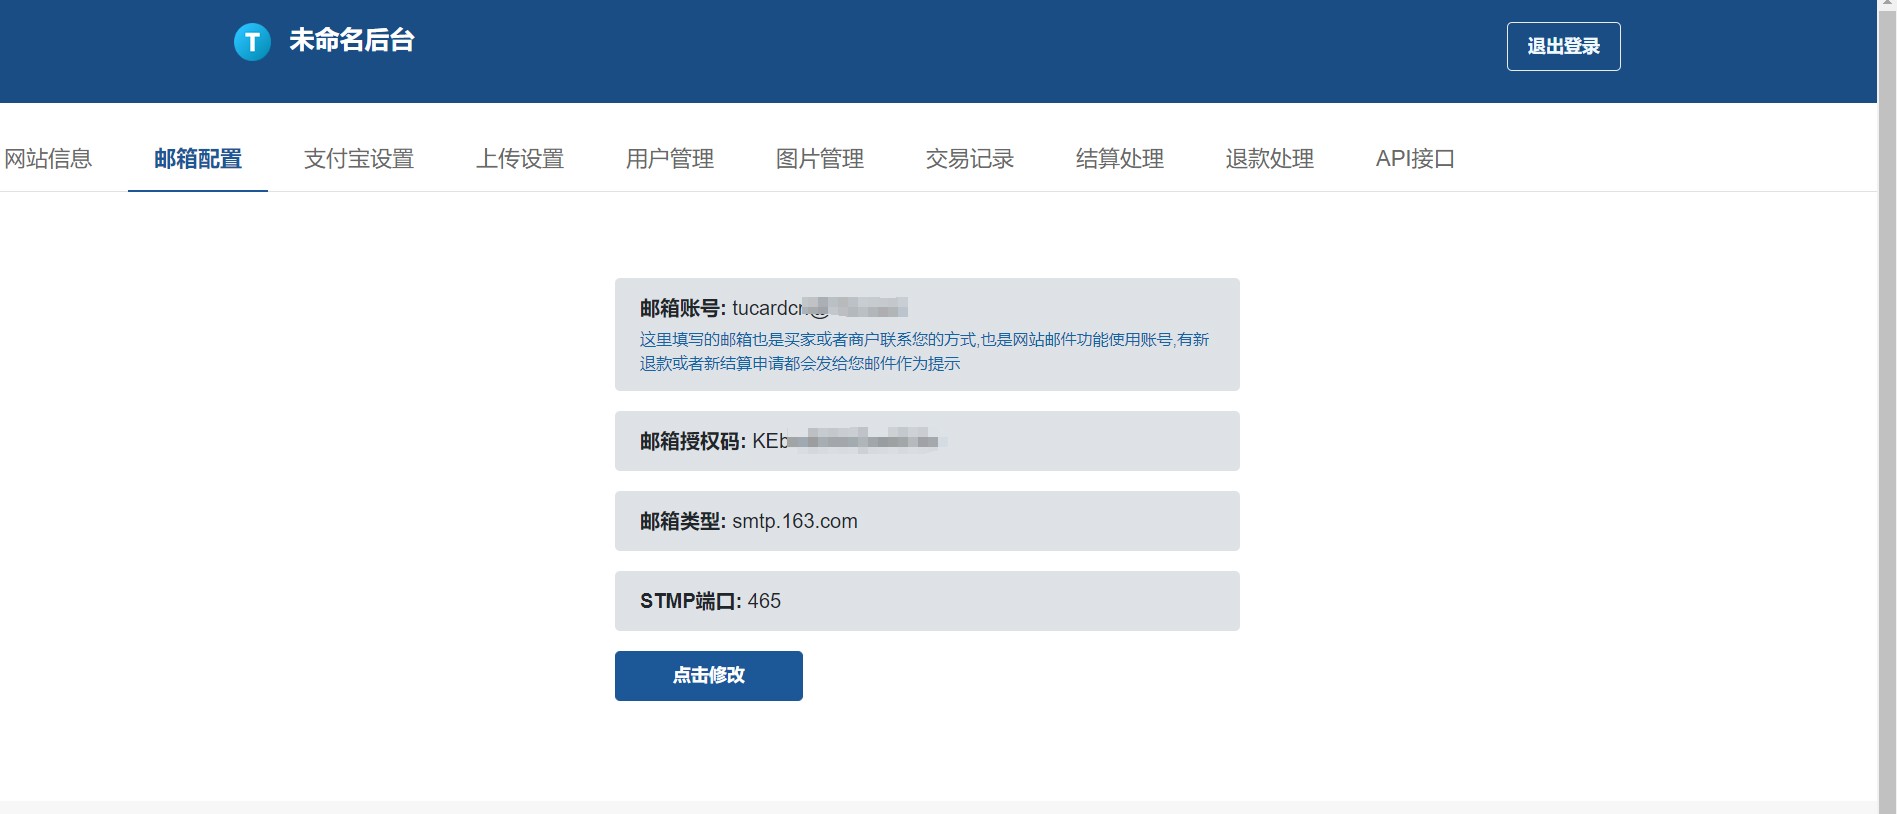
Task: Click the 未命名后台 site title
Action: pos(351,41)
